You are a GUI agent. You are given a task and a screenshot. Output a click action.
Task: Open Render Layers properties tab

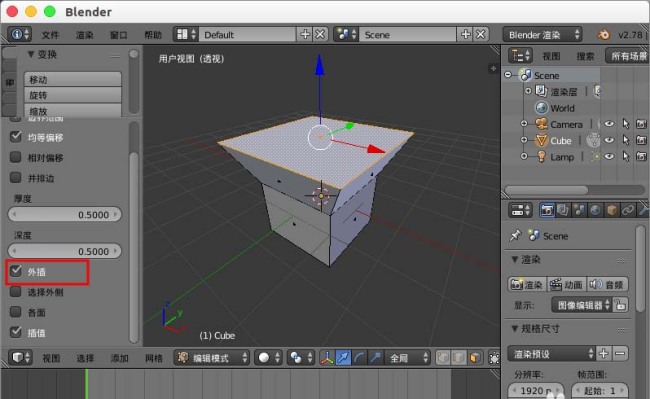[563, 210]
